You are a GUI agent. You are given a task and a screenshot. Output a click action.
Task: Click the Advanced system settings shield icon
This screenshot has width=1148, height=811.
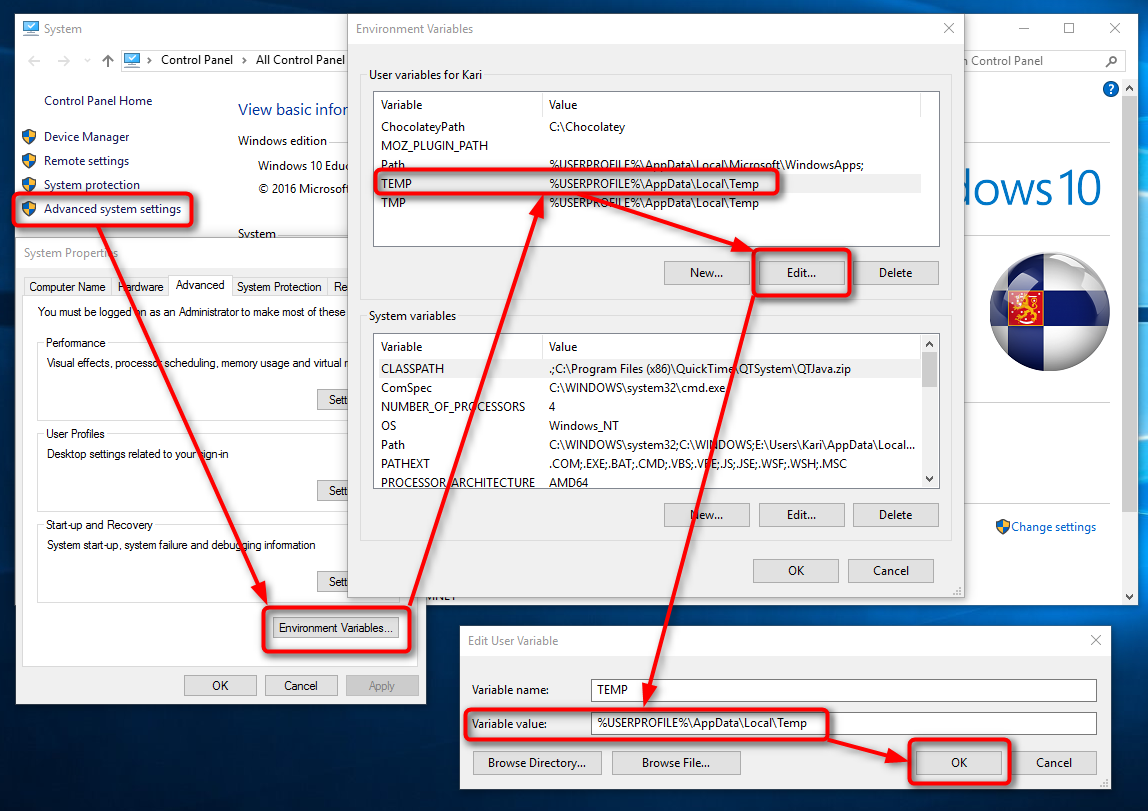click(x=29, y=209)
